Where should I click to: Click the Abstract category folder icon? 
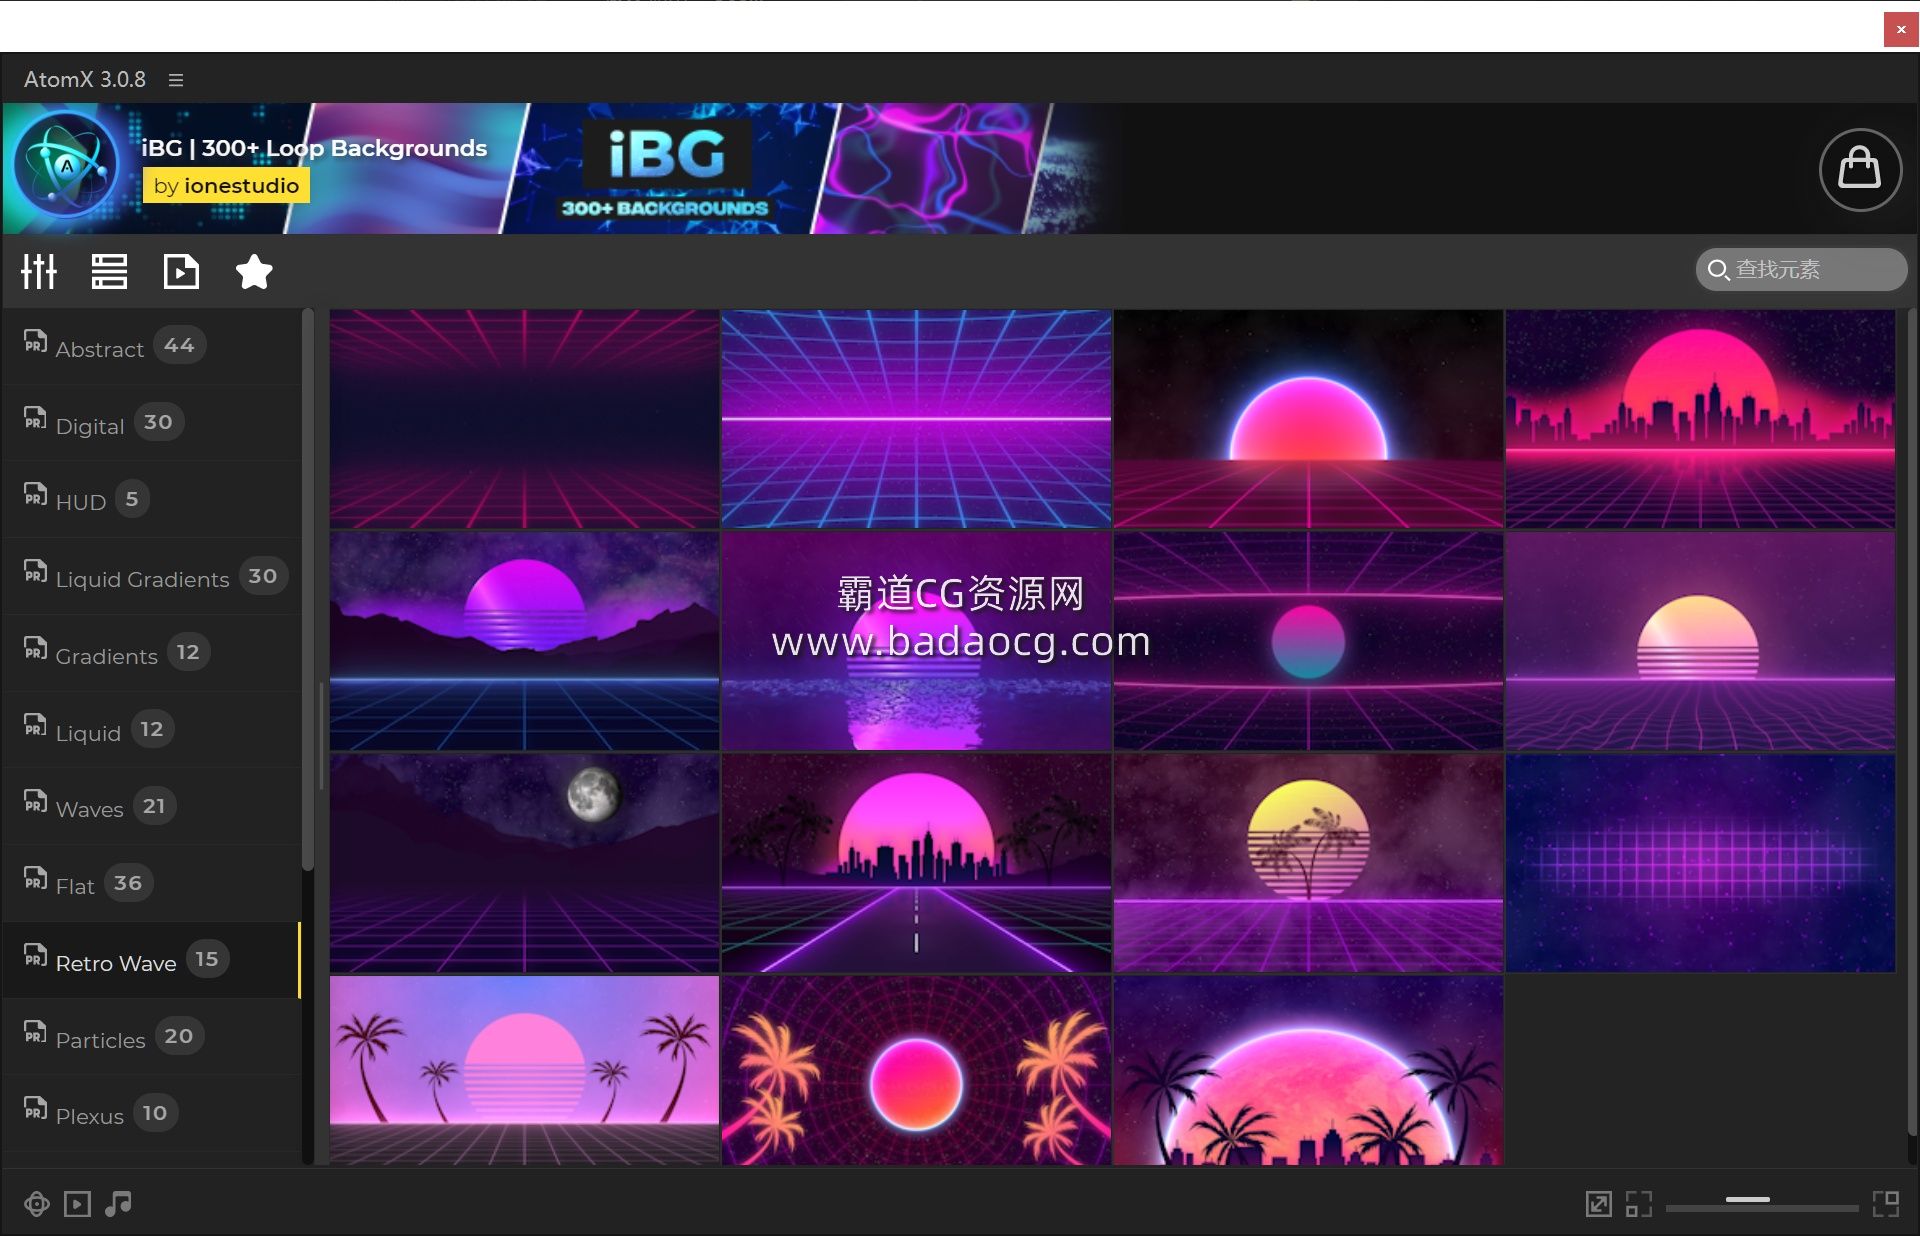[x=35, y=341]
